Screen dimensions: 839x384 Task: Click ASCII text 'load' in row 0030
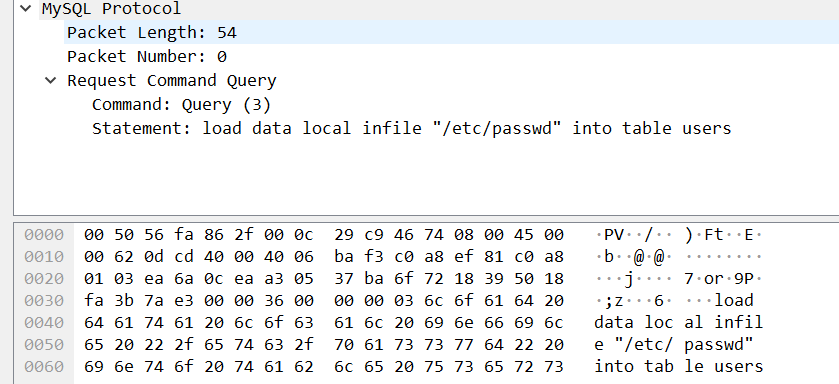coord(734,301)
